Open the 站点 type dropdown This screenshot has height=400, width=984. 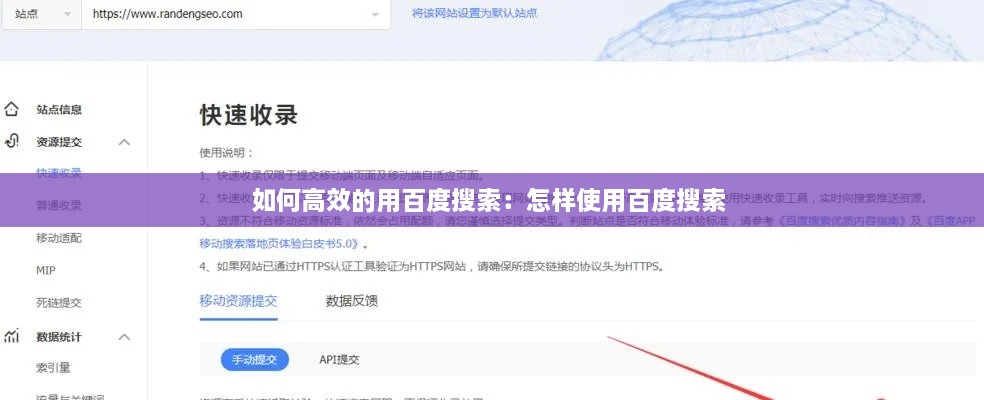tap(41, 14)
